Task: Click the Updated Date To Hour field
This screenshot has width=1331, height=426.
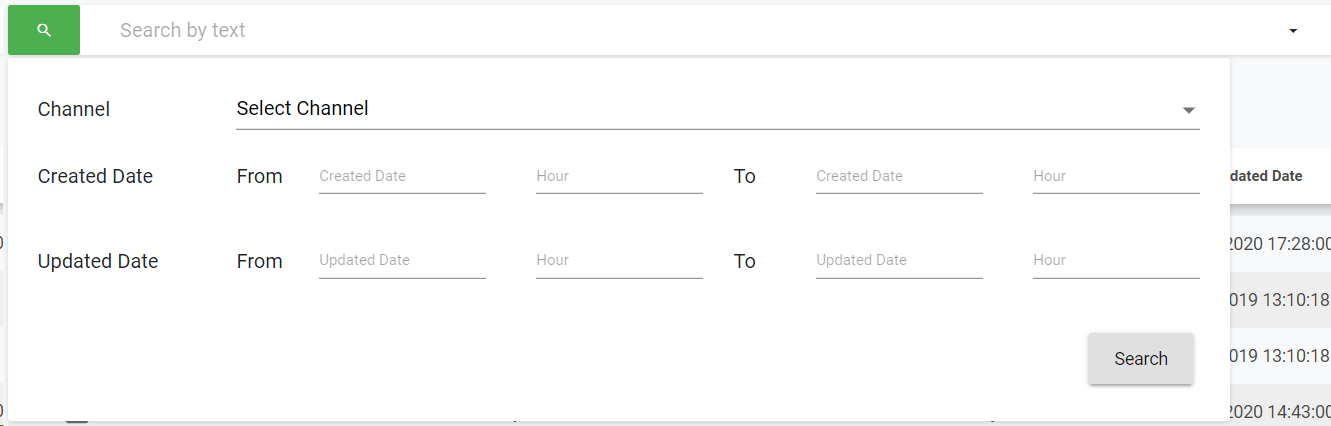Action: [1116, 261]
